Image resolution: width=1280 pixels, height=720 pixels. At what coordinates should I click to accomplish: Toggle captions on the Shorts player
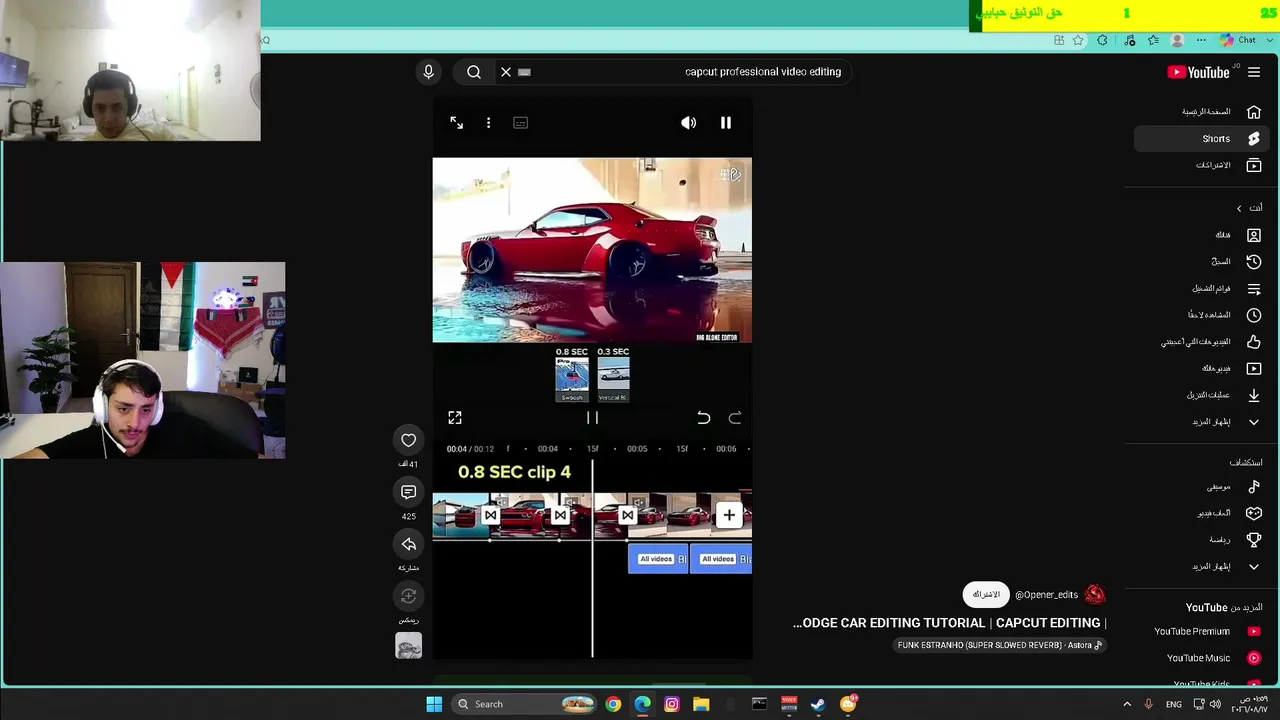tap(520, 123)
